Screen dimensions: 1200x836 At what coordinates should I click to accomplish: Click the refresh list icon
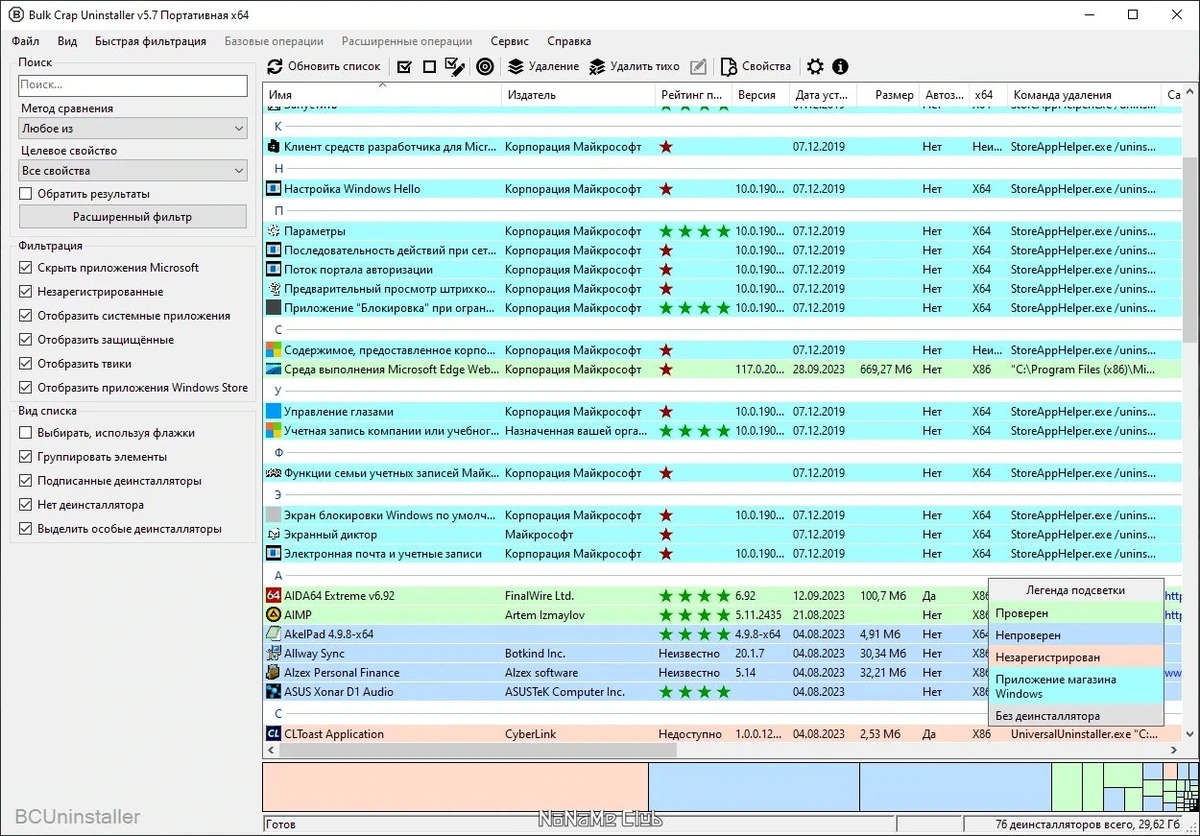pos(275,67)
